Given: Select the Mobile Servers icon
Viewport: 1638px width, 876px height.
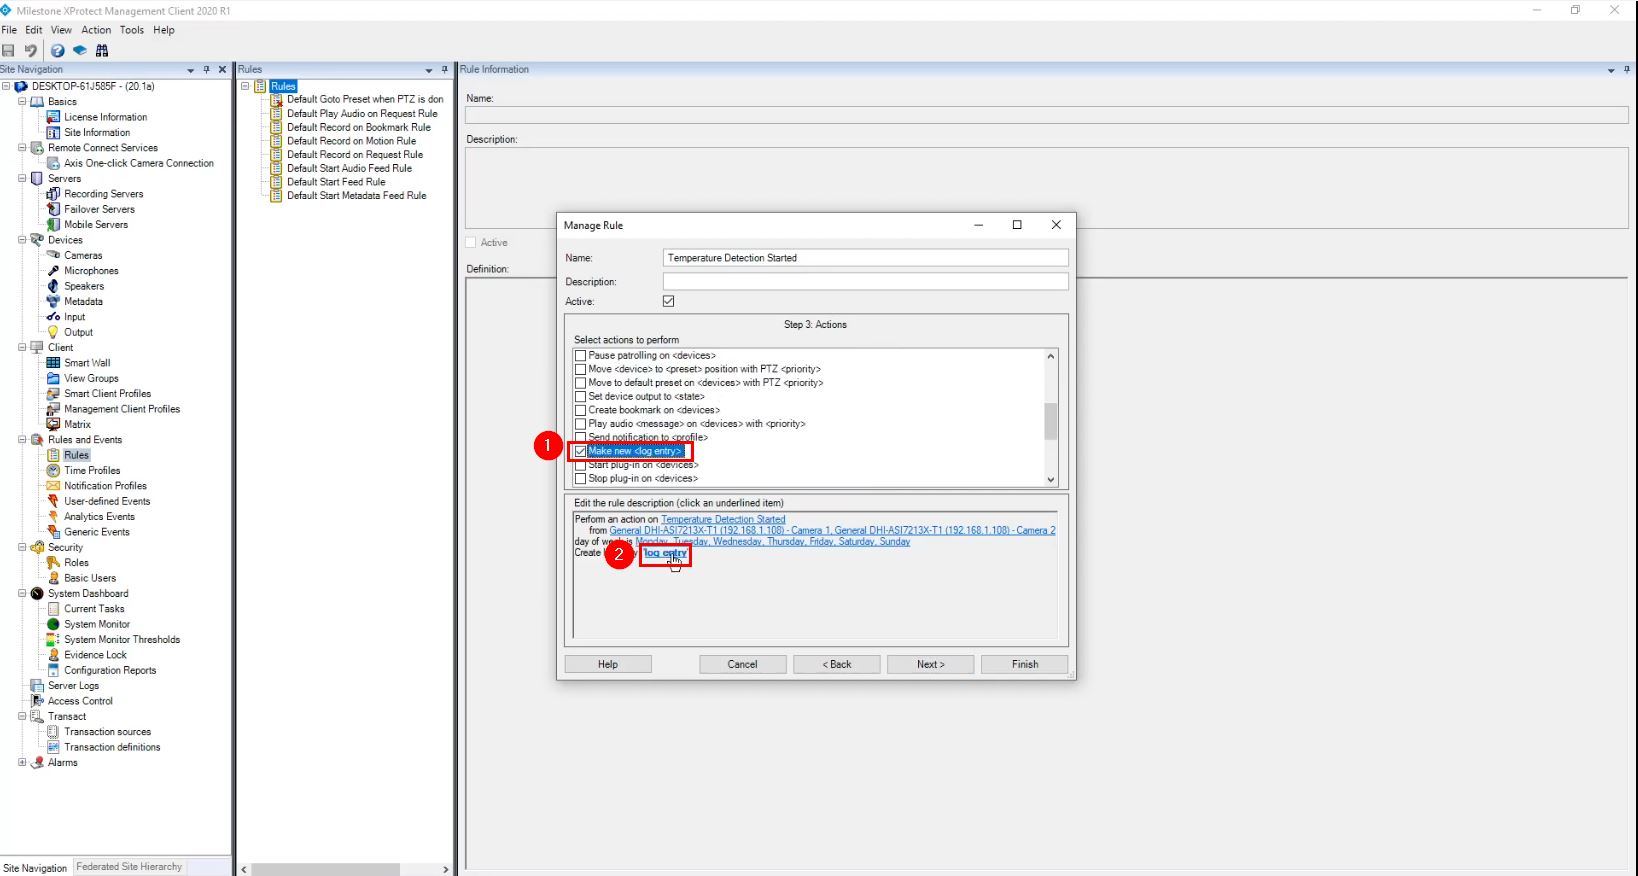Looking at the screenshot, I should [54, 225].
